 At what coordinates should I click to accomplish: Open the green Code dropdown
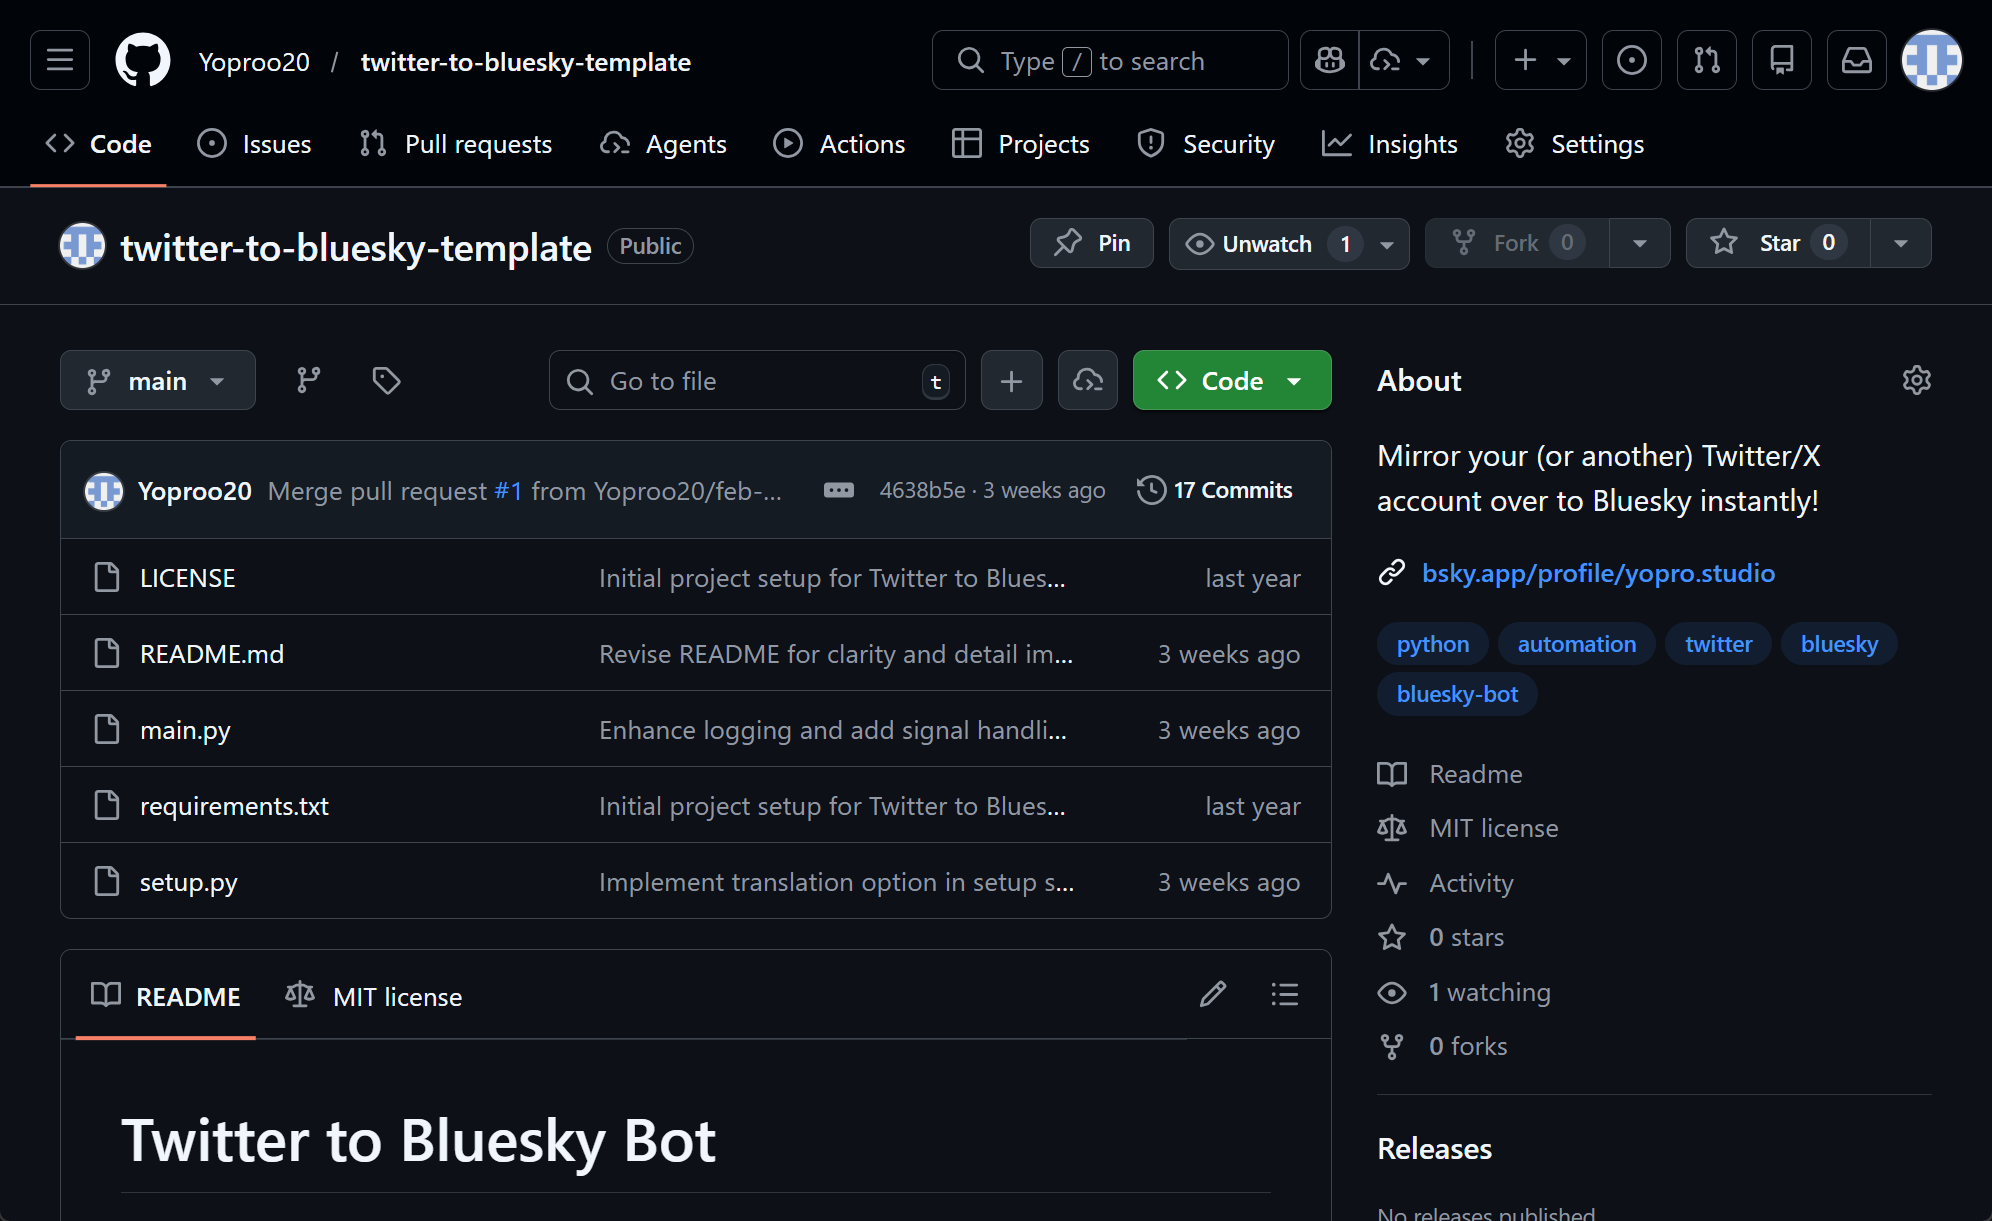coord(1231,380)
